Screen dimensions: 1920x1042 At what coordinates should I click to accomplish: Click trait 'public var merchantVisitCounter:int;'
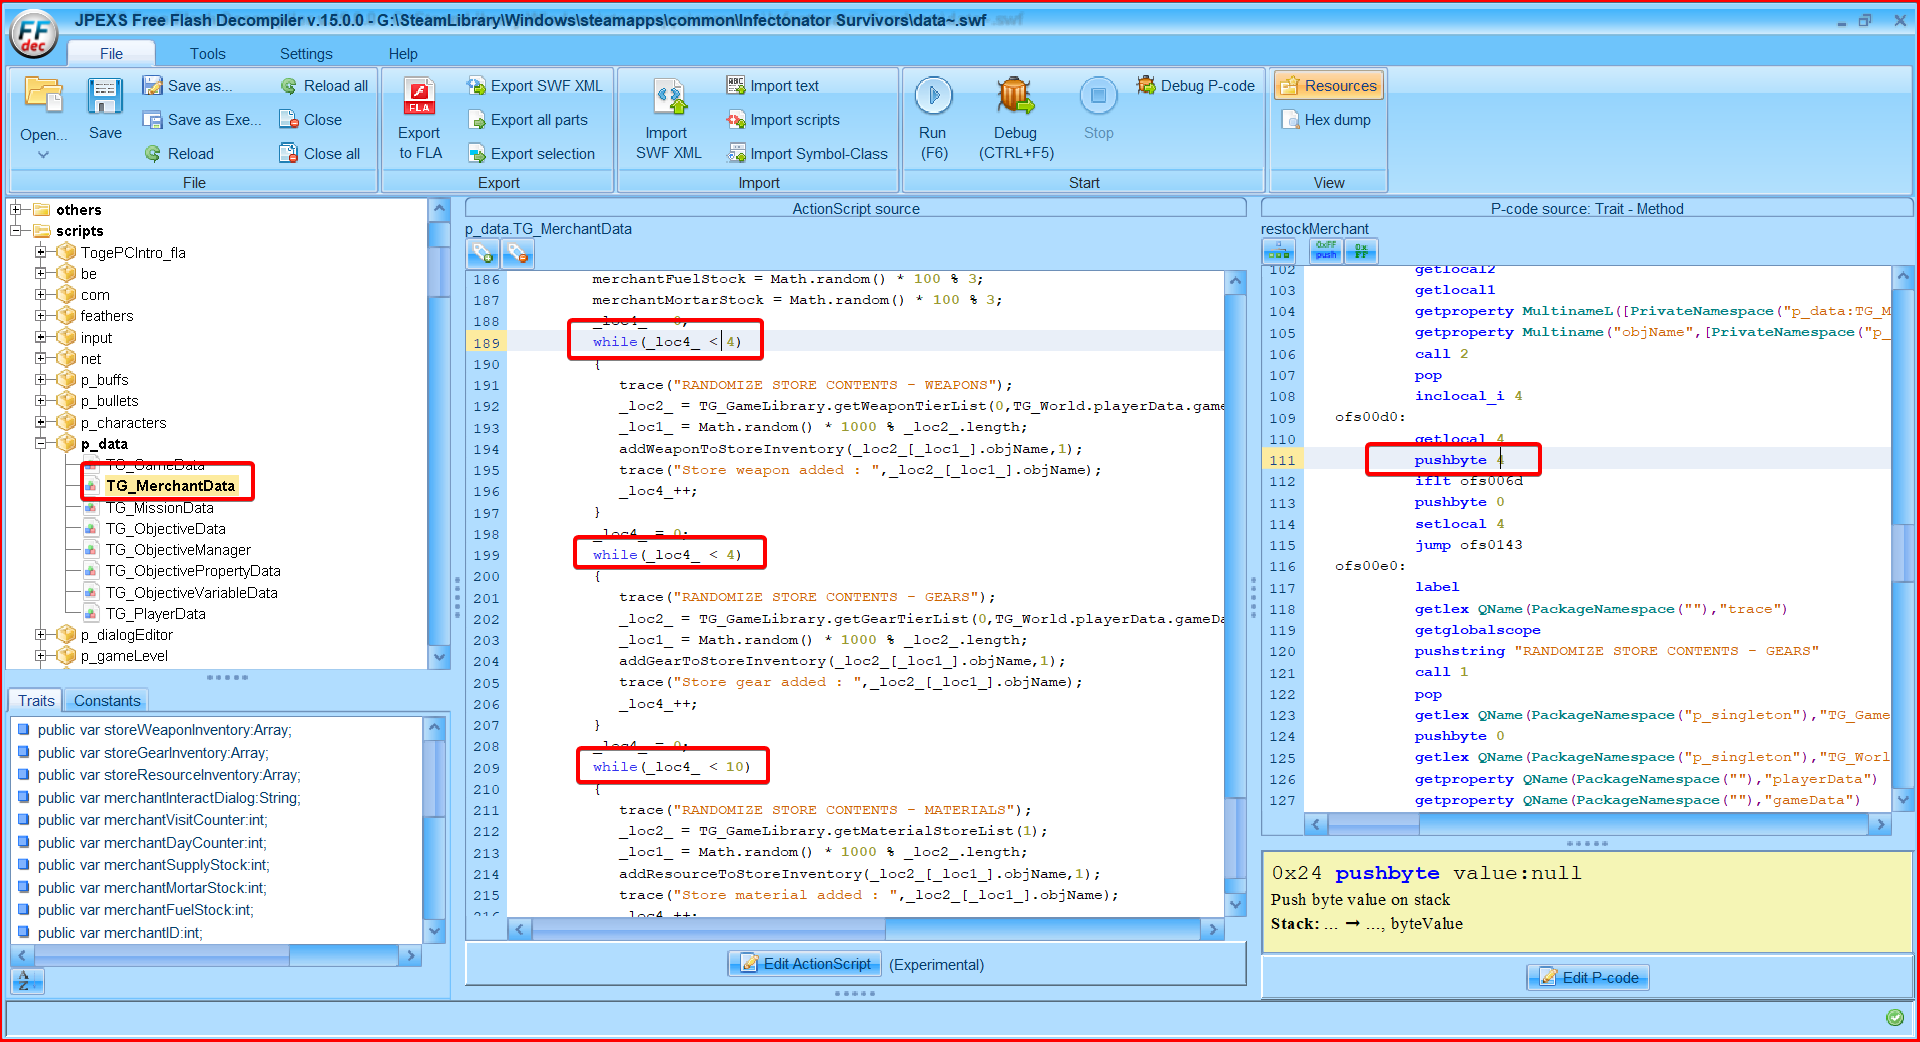coord(152,820)
